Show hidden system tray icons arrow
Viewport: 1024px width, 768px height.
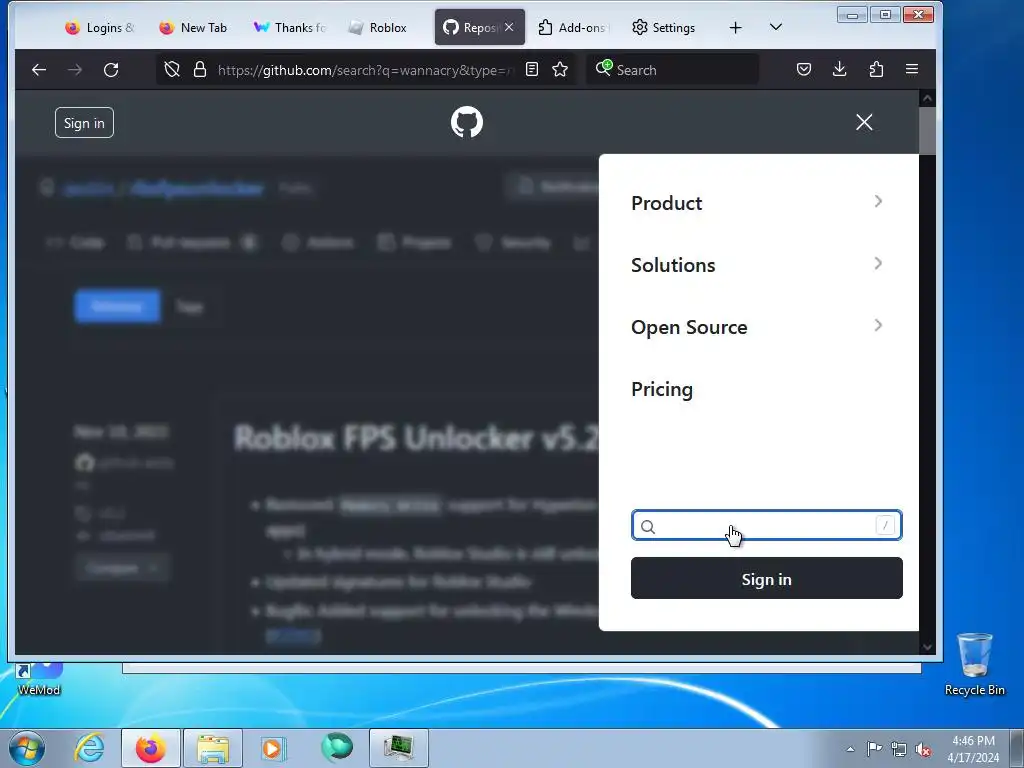point(850,749)
